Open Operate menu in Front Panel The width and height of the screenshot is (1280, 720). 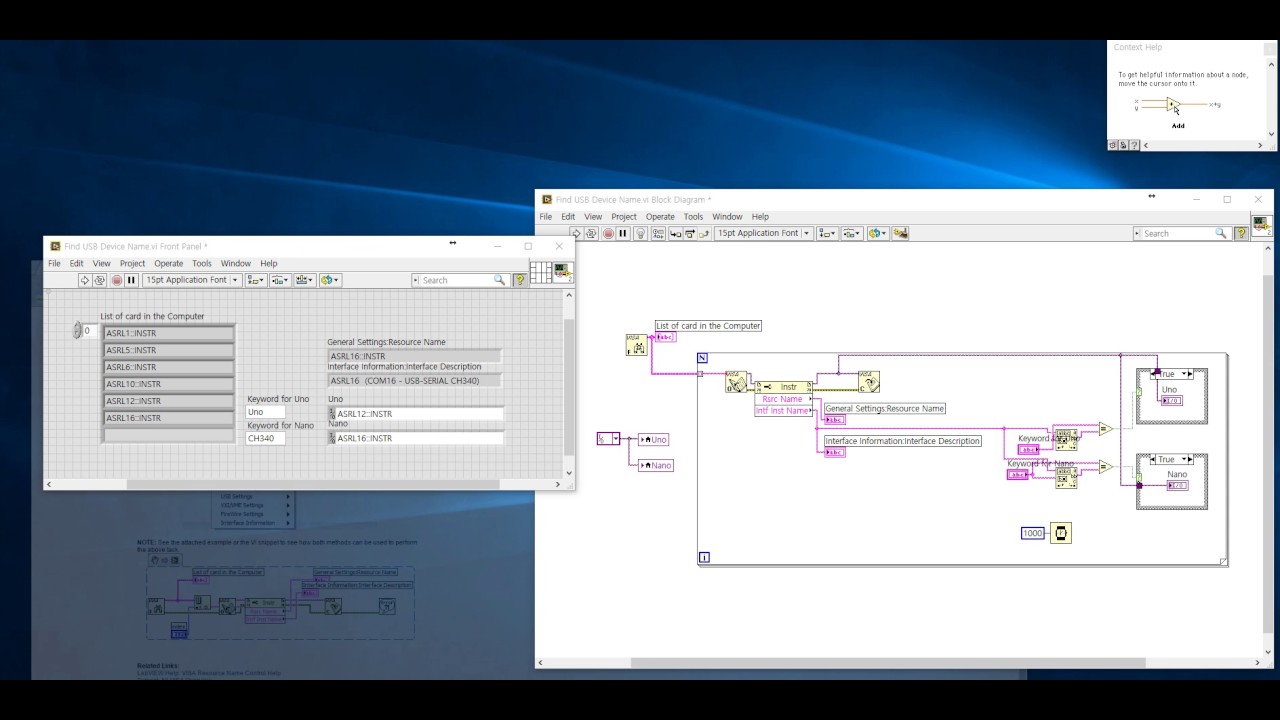click(x=168, y=264)
